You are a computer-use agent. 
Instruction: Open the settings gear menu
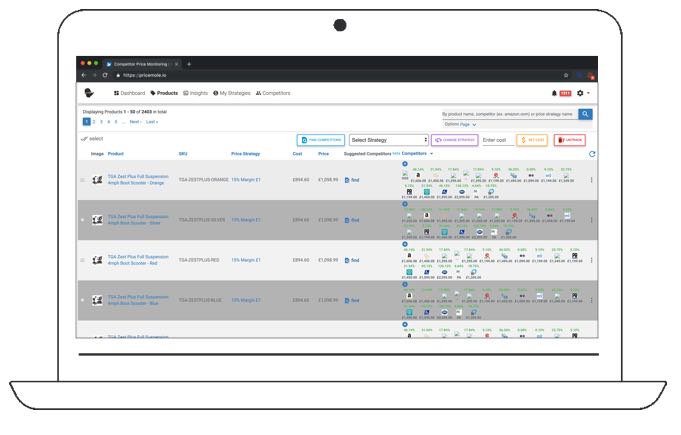[x=582, y=93]
